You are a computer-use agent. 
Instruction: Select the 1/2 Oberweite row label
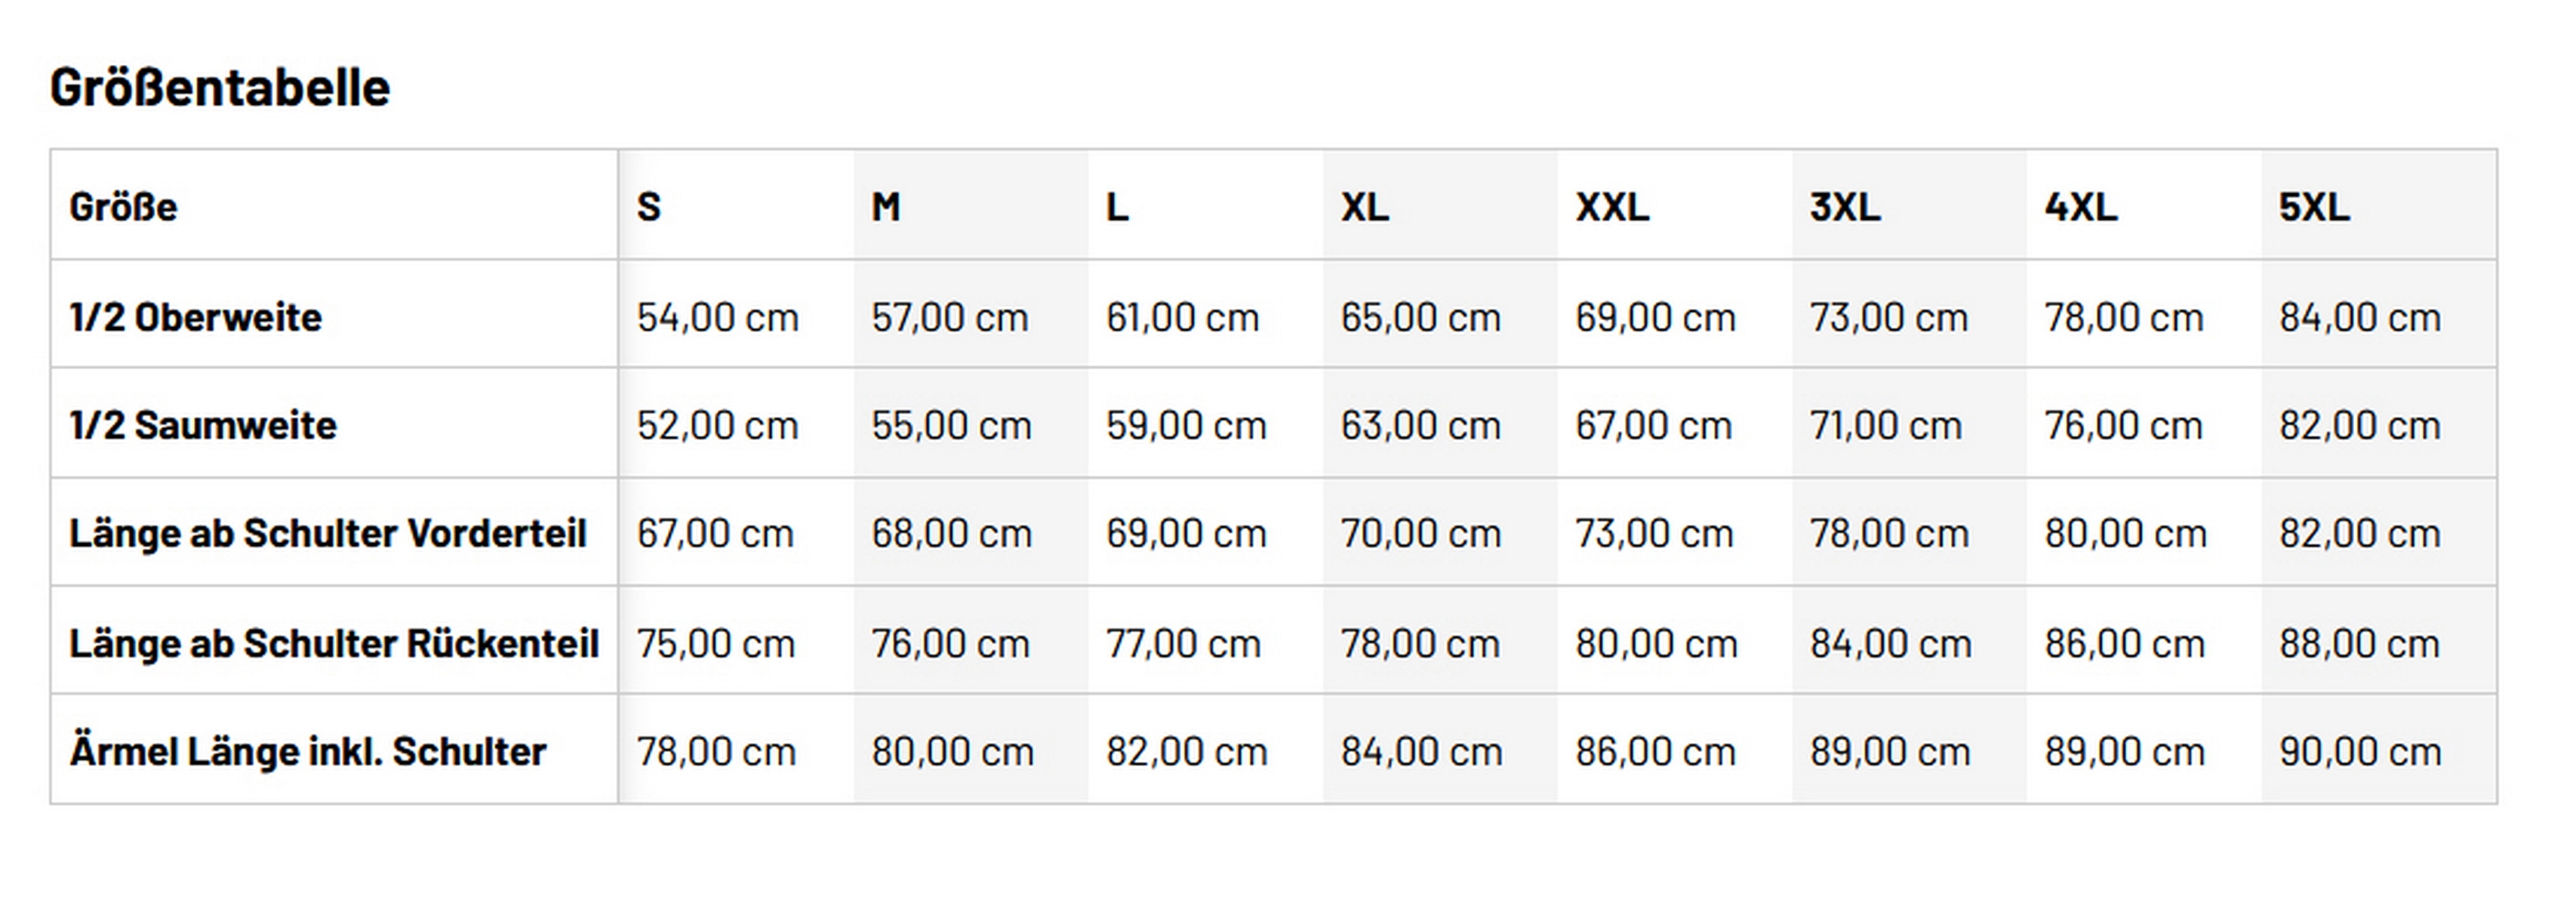(x=195, y=317)
